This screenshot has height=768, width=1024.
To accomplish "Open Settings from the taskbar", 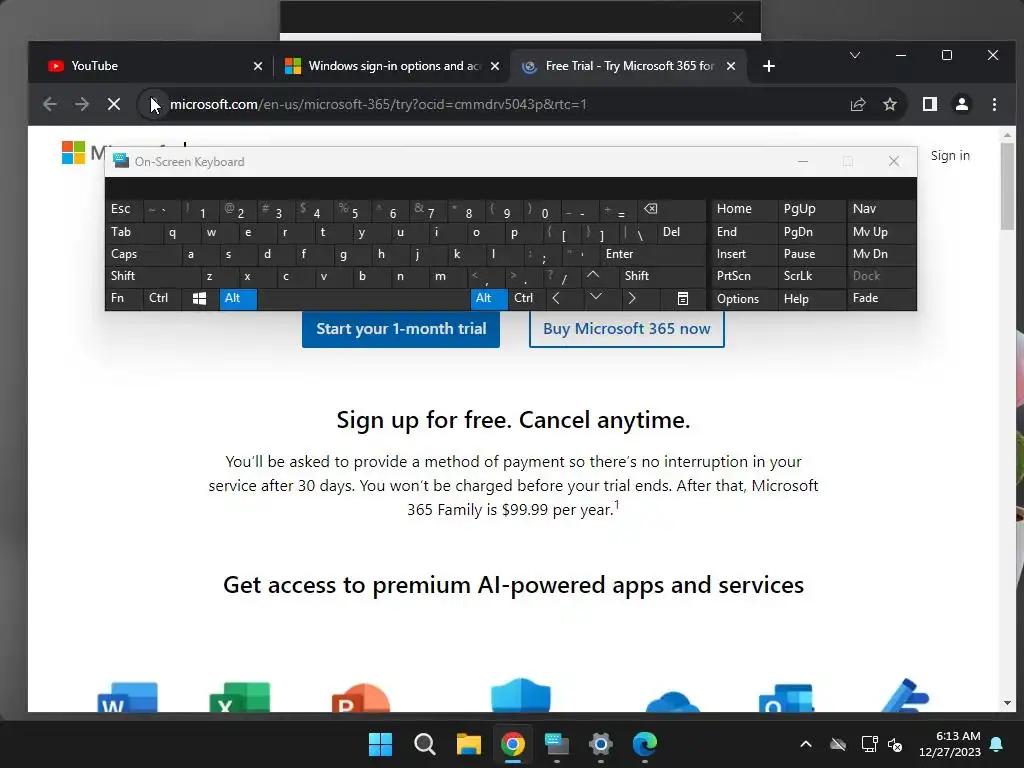I will click(x=600, y=744).
